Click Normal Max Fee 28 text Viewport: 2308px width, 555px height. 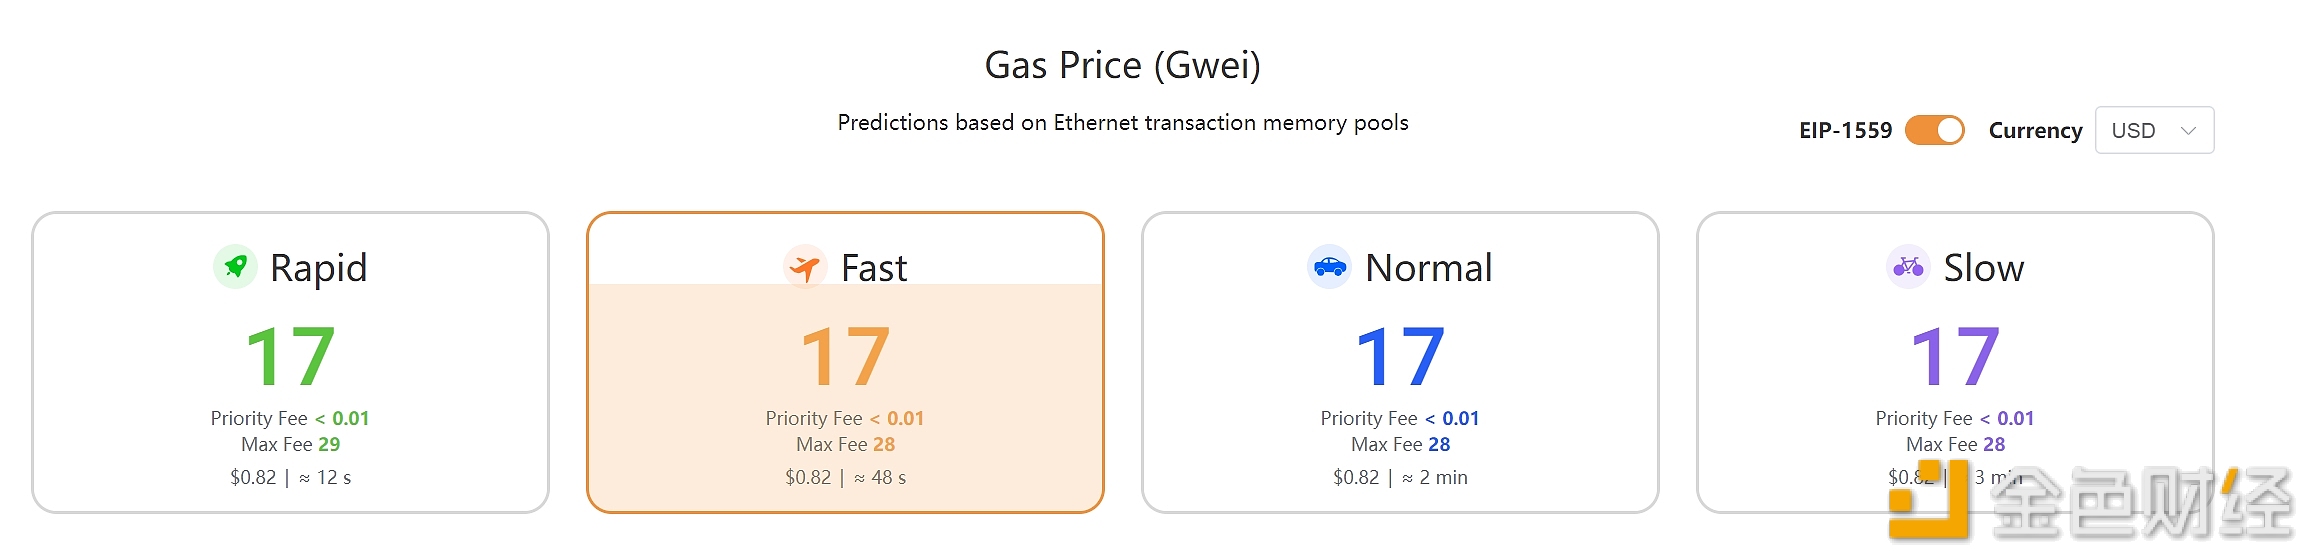pyautogui.click(x=1400, y=444)
